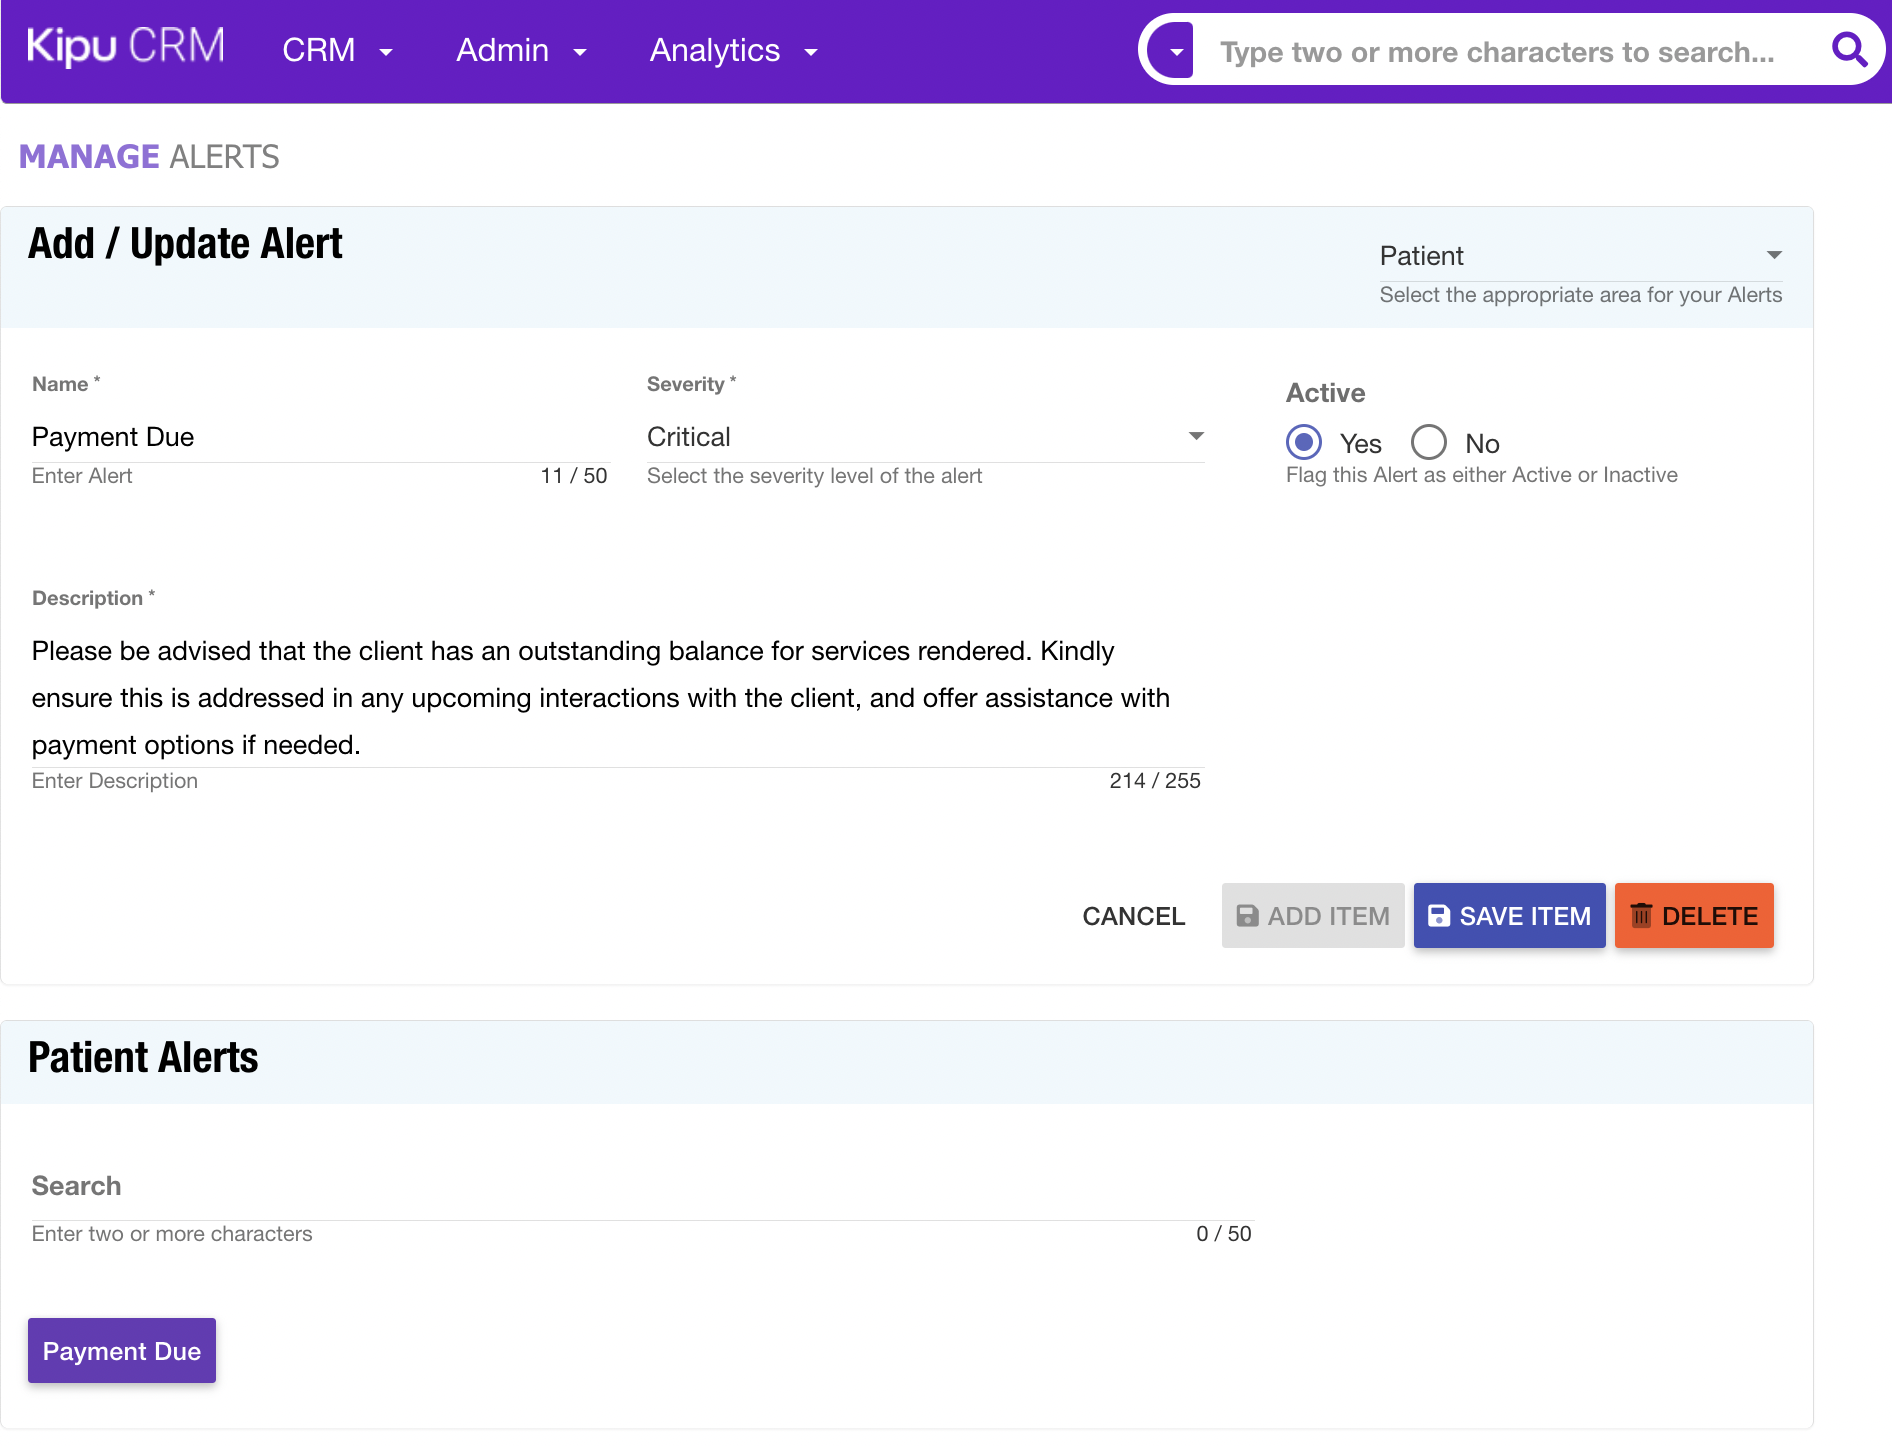
Task: Click the Kipu CRM logo
Action: coord(126,48)
